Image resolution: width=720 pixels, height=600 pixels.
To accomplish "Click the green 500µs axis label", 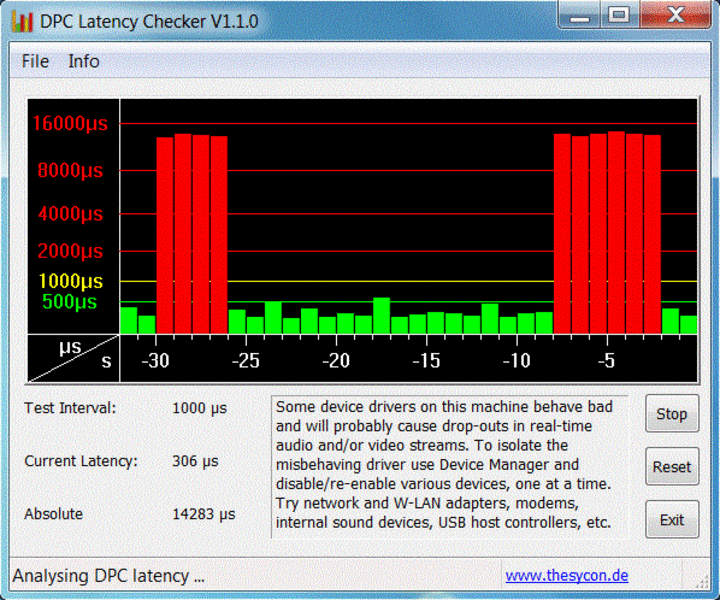I will [69, 302].
